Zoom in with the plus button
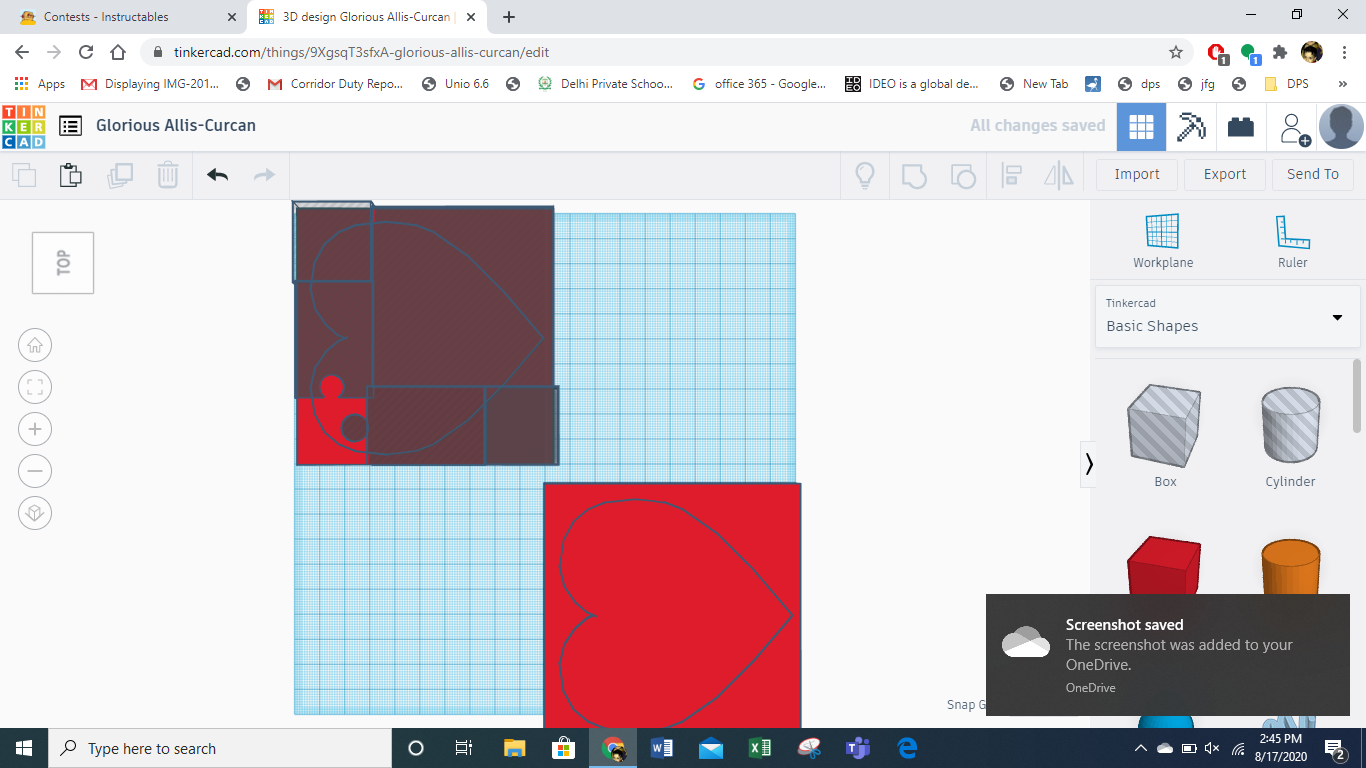Screen dimensions: 1366x768 (35, 430)
